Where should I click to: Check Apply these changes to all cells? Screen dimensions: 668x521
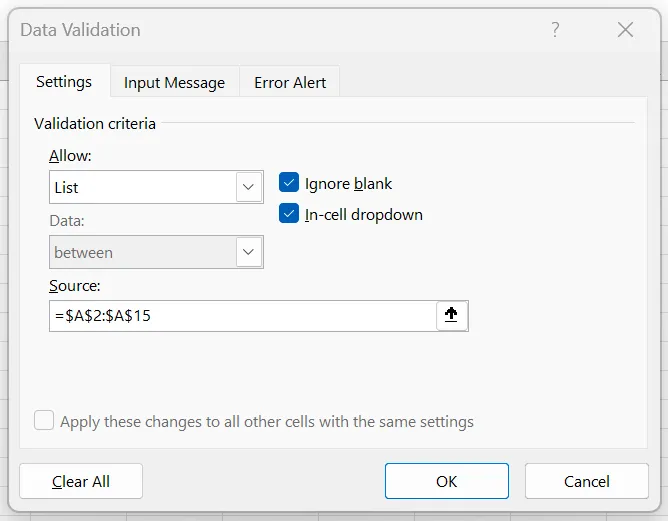click(x=44, y=420)
